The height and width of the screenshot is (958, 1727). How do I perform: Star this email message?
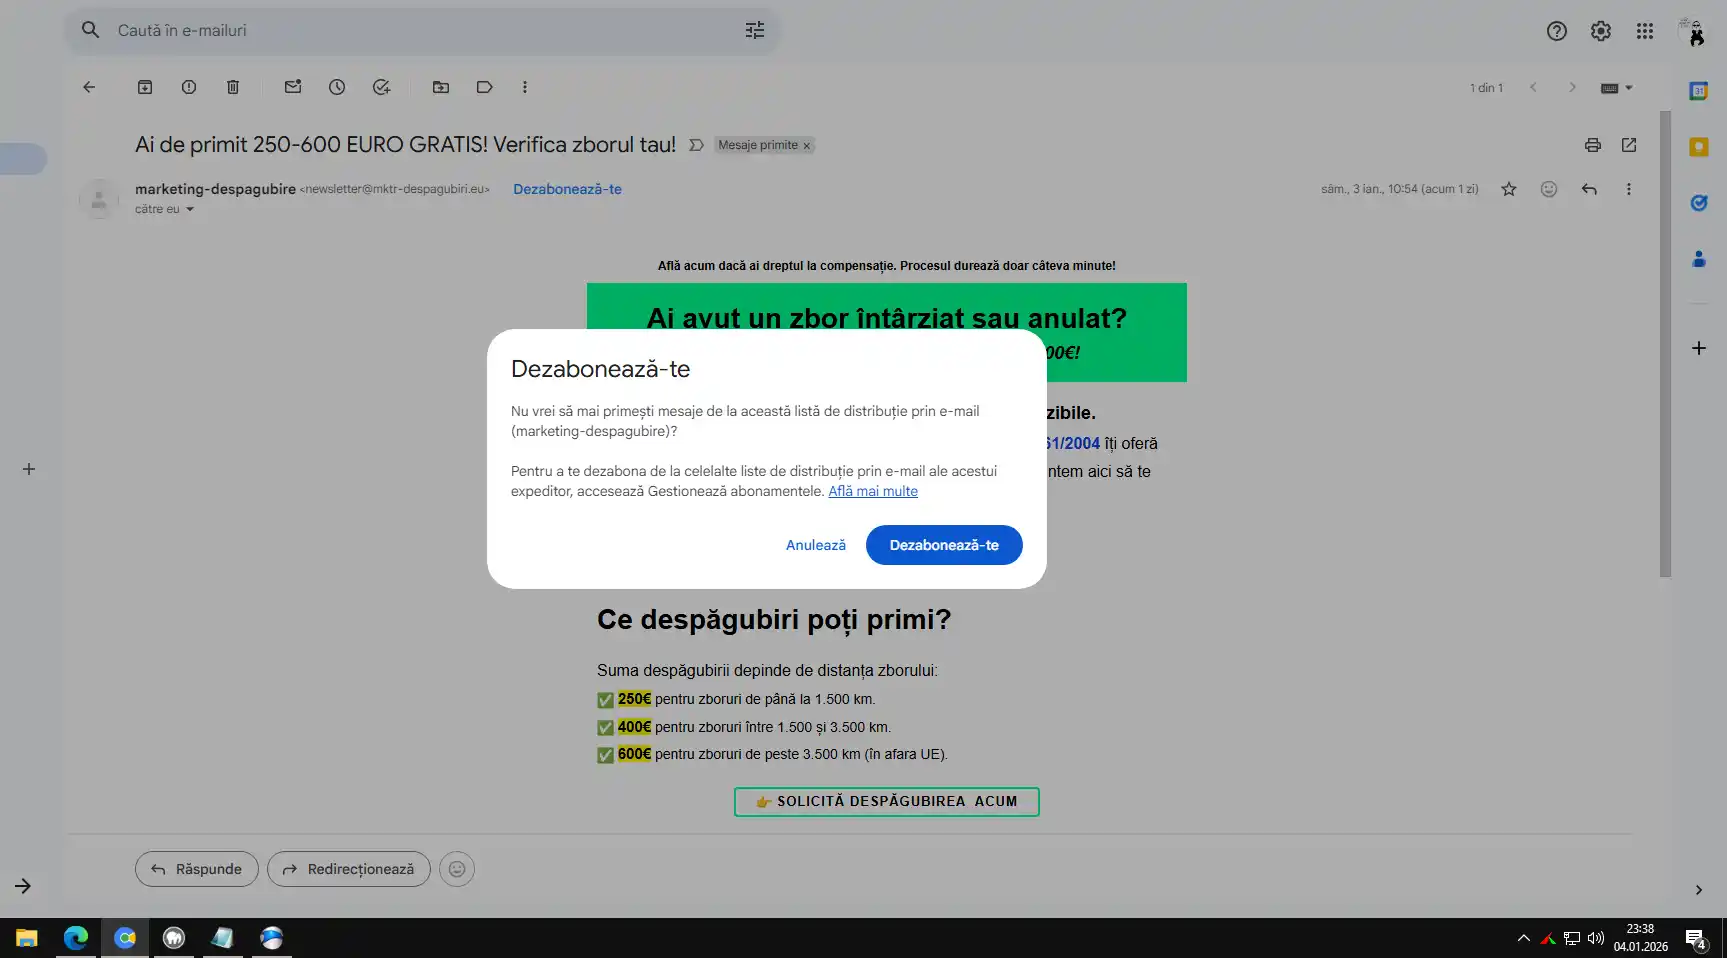coord(1509,189)
